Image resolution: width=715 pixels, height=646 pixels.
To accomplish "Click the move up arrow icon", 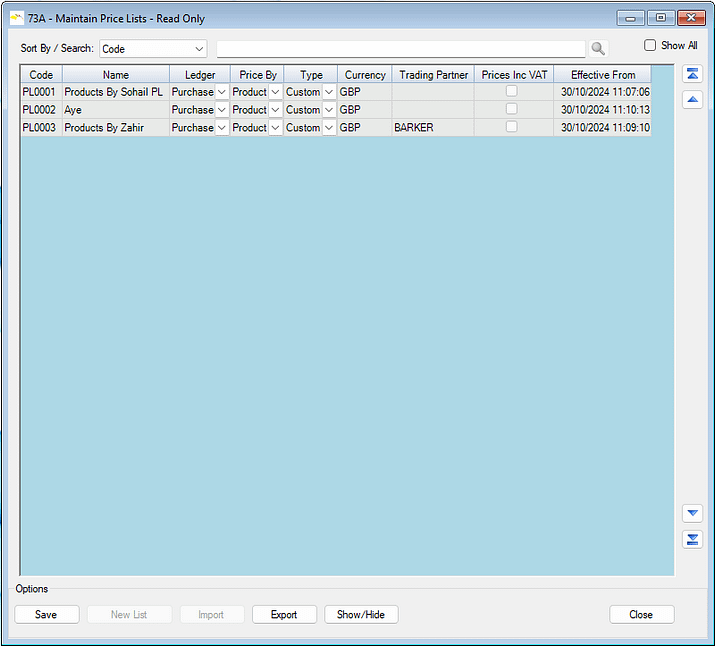I will tap(692, 99).
